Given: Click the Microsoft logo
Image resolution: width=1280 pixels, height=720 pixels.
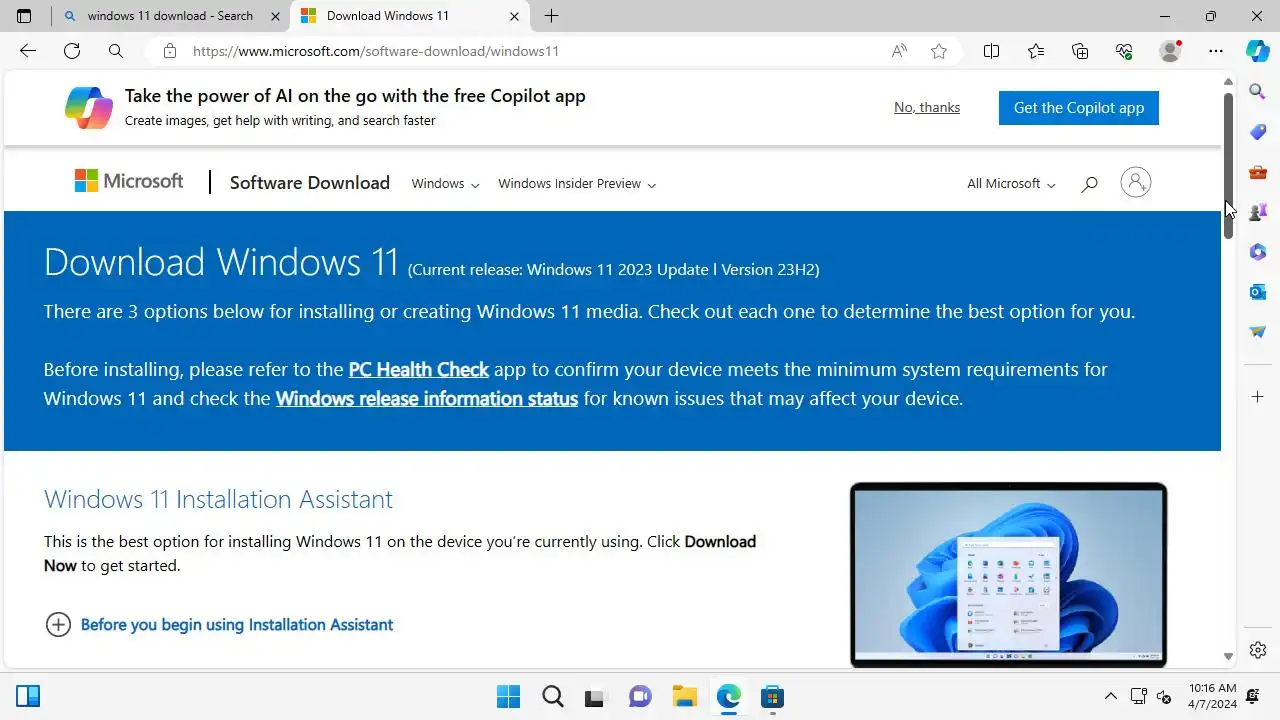Looking at the screenshot, I should (x=129, y=181).
